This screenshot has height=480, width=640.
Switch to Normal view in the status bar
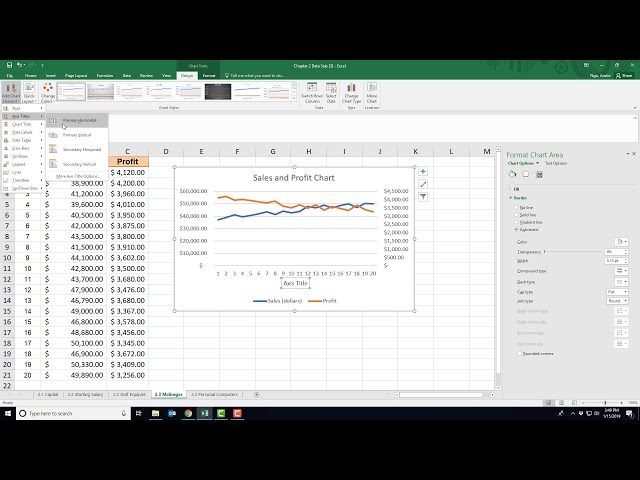pos(549,403)
